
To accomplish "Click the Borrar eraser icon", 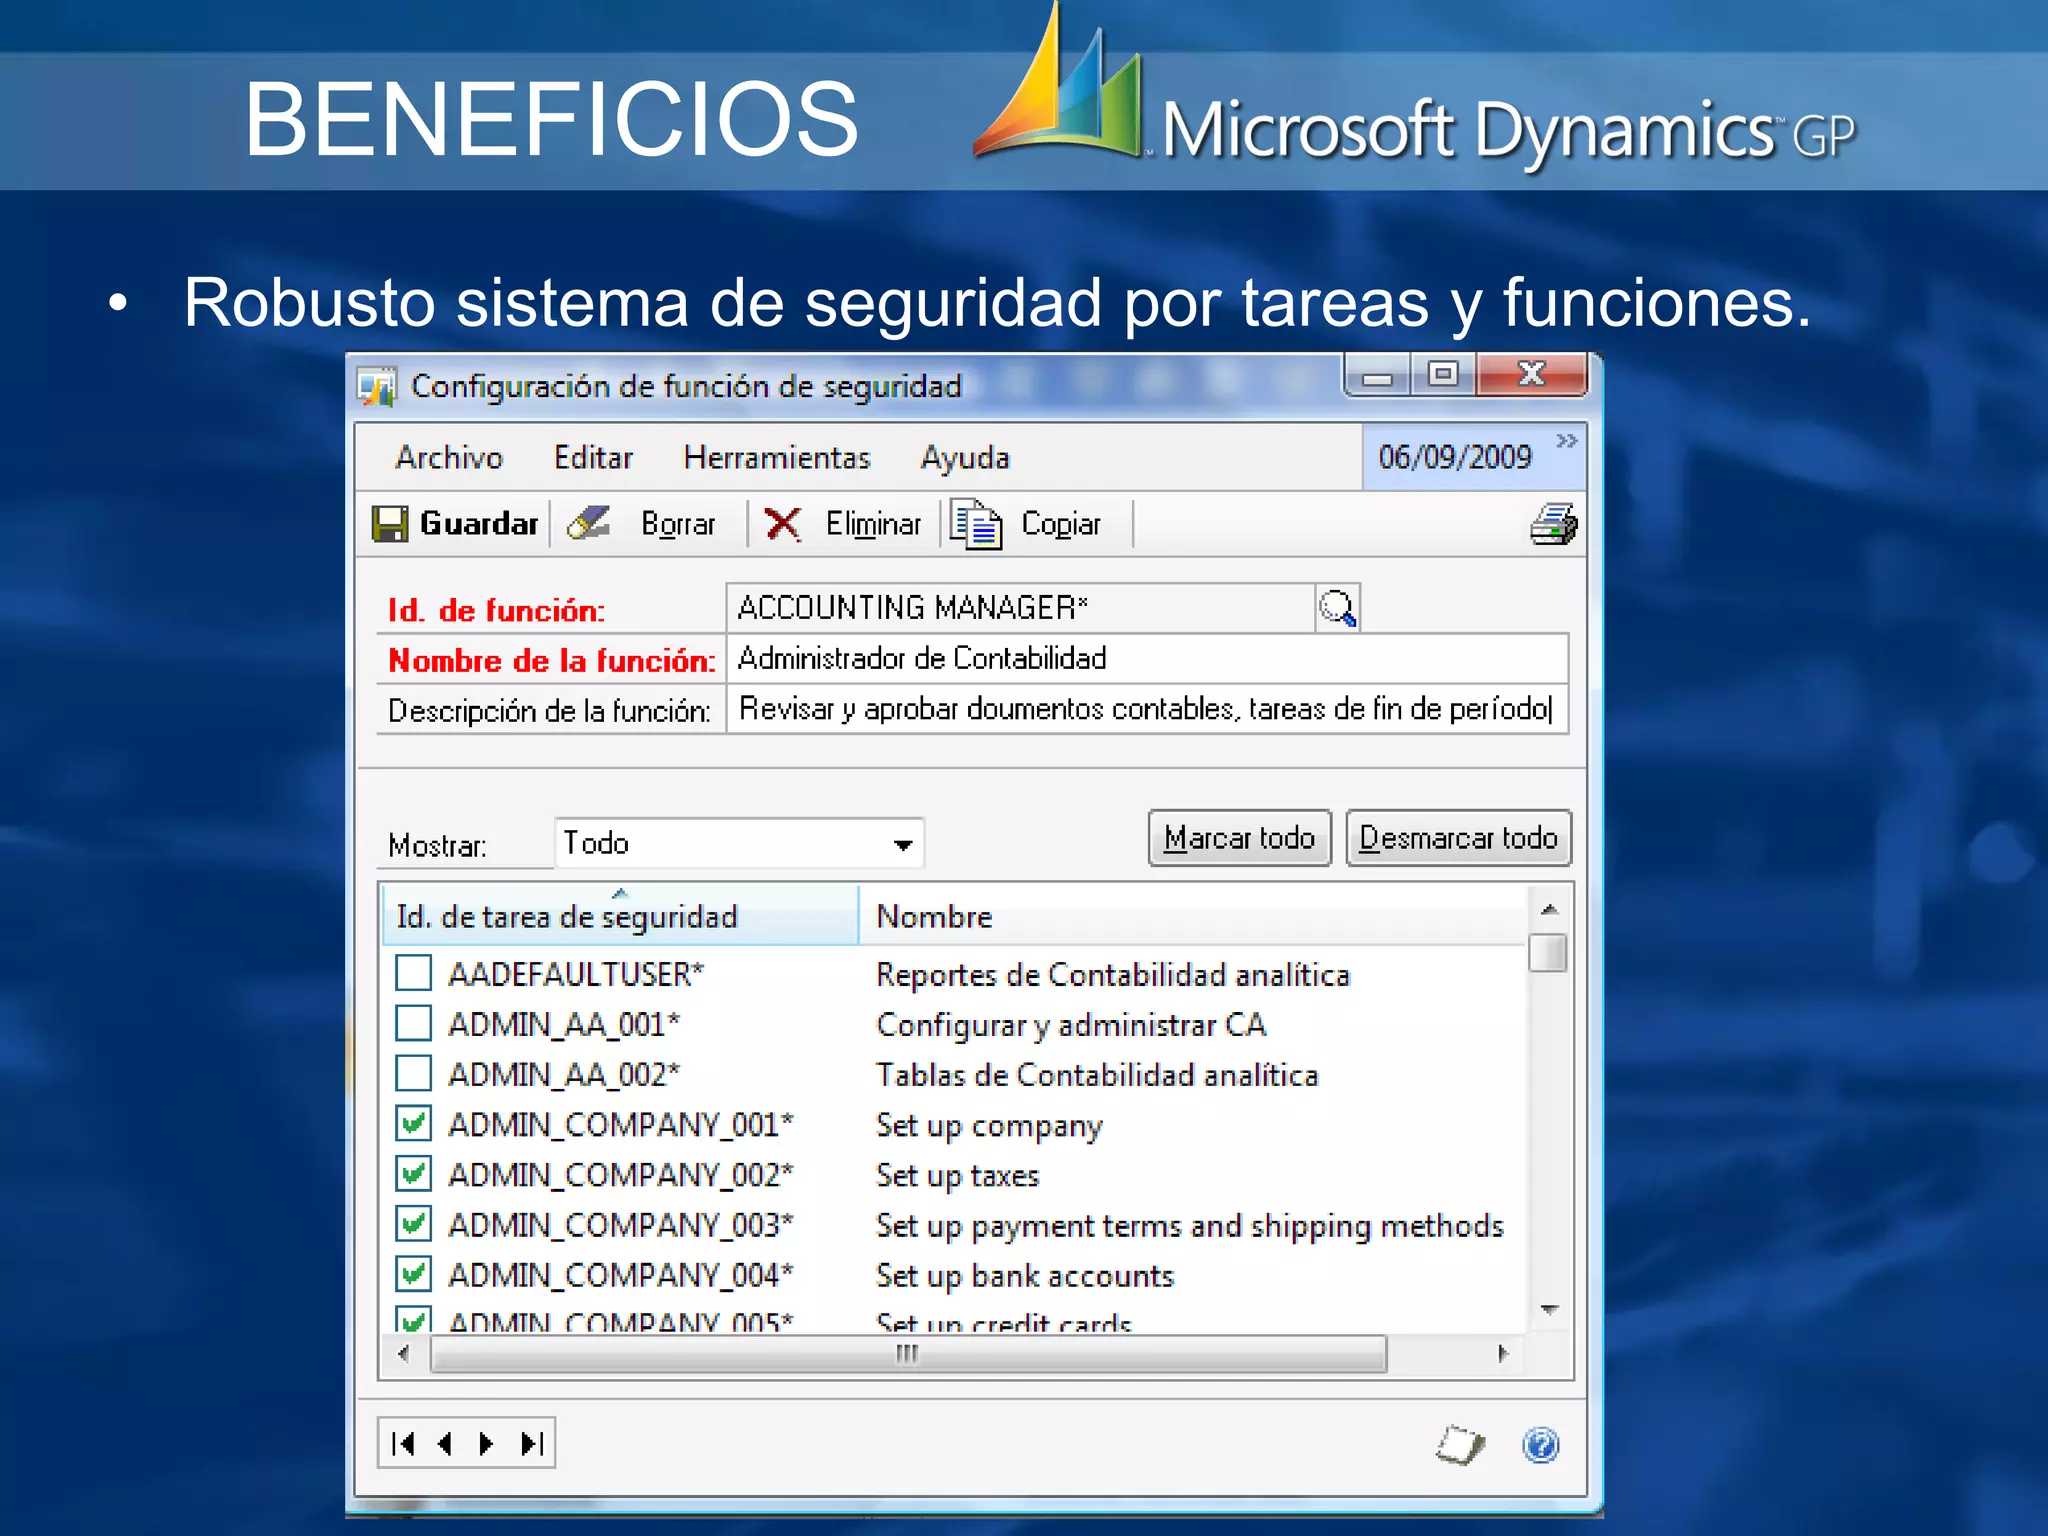I will tap(589, 522).
